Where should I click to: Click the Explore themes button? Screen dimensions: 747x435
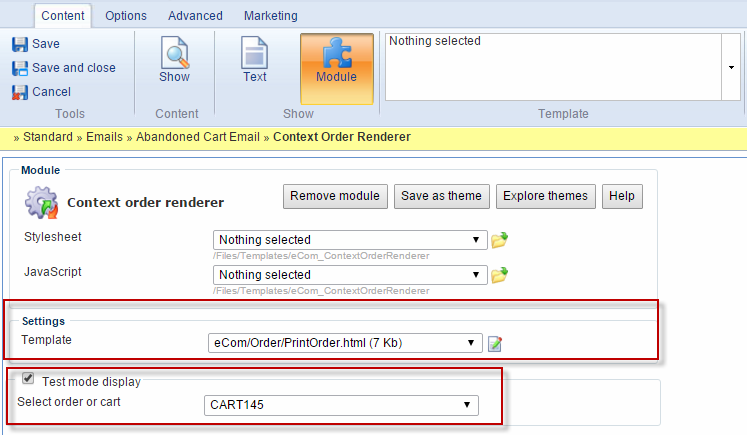point(546,196)
